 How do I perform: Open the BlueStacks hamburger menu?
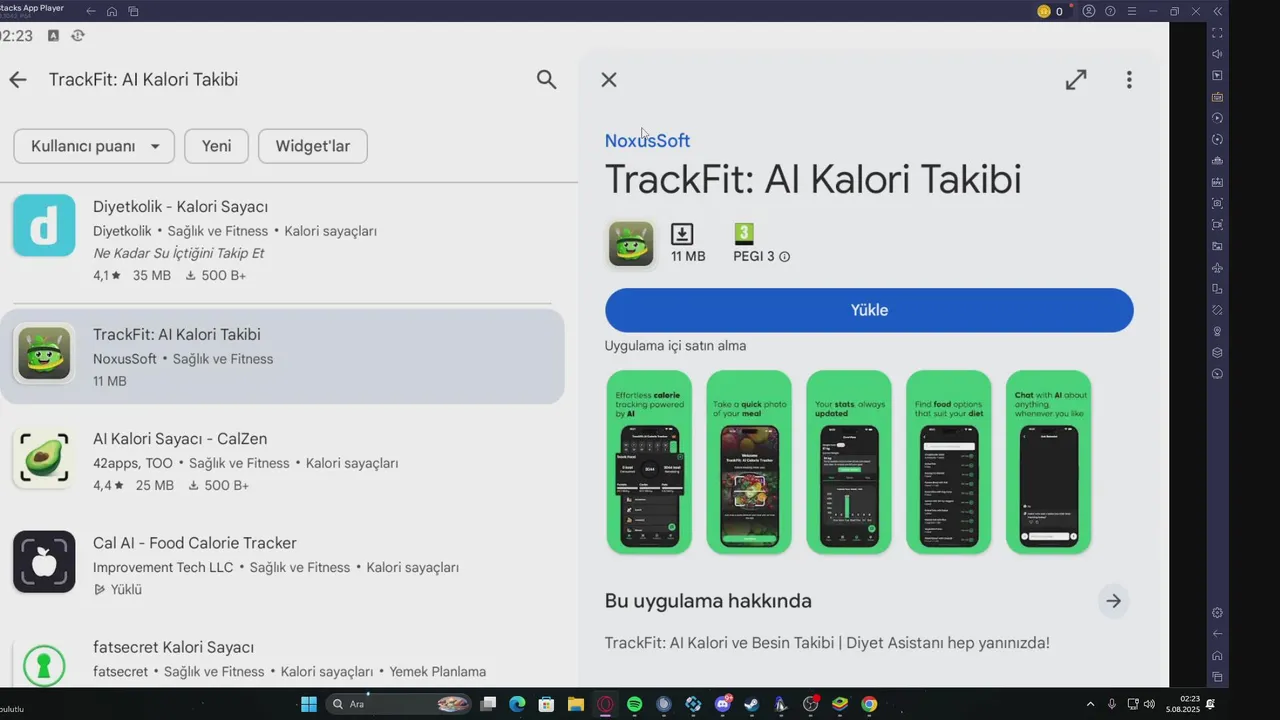tap(1131, 11)
